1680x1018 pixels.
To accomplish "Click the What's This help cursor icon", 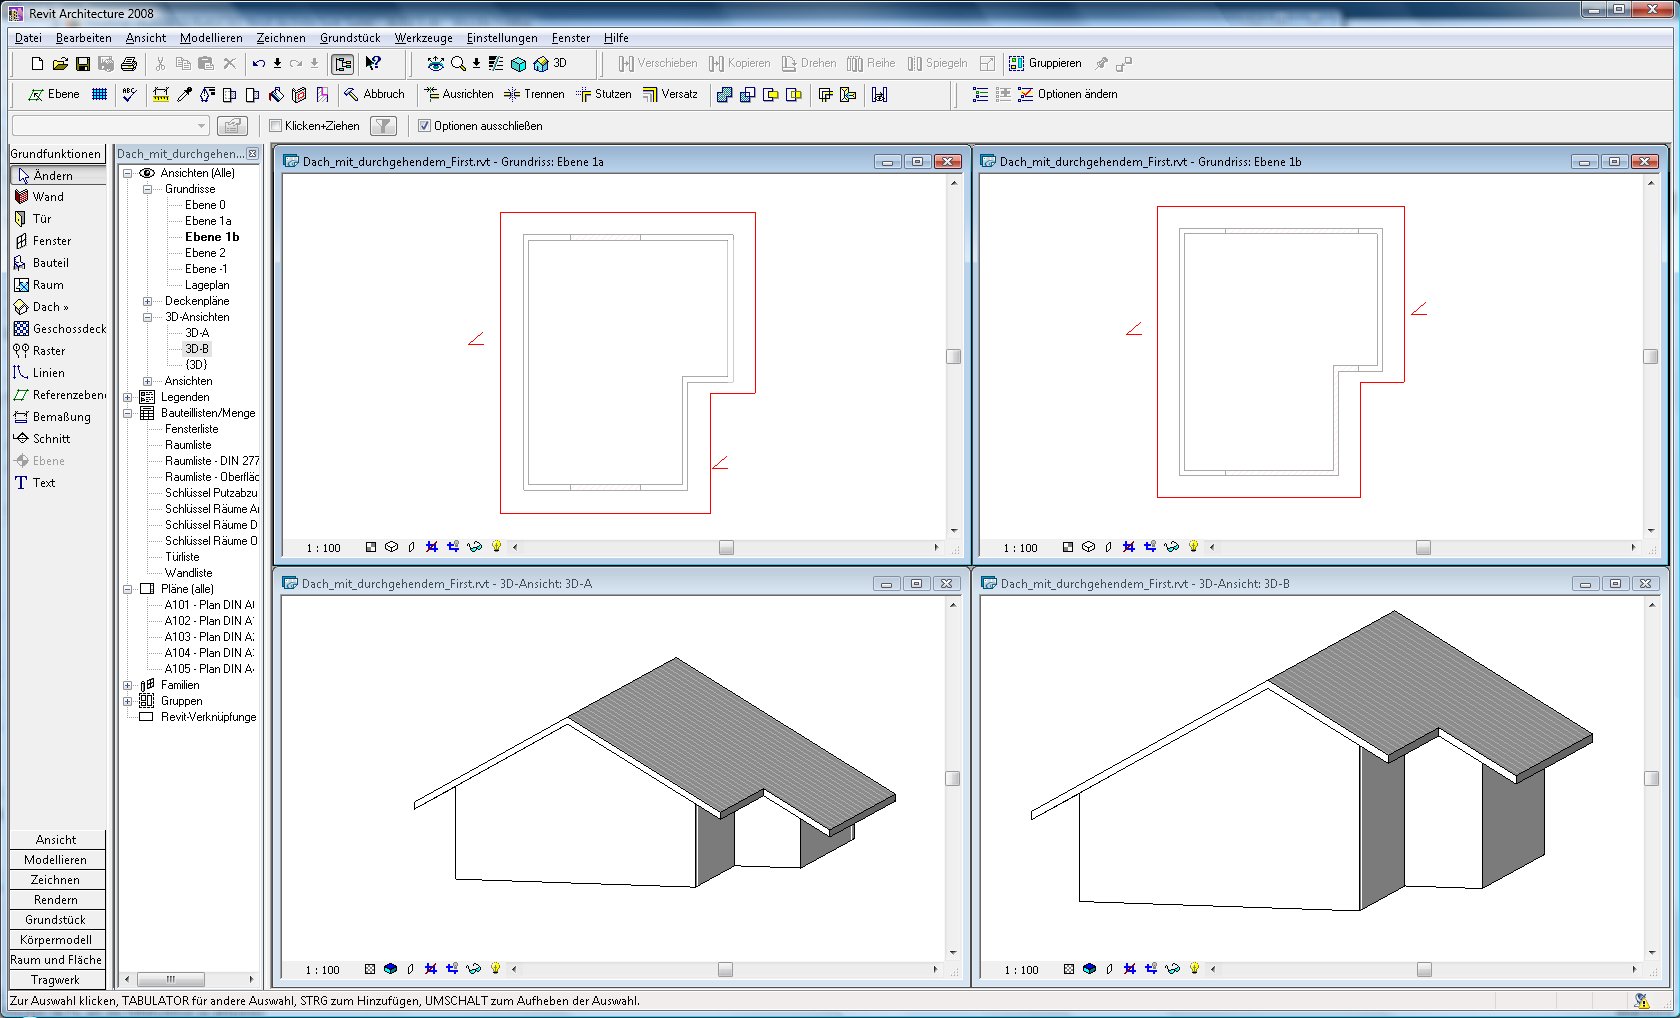I will (373, 64).
